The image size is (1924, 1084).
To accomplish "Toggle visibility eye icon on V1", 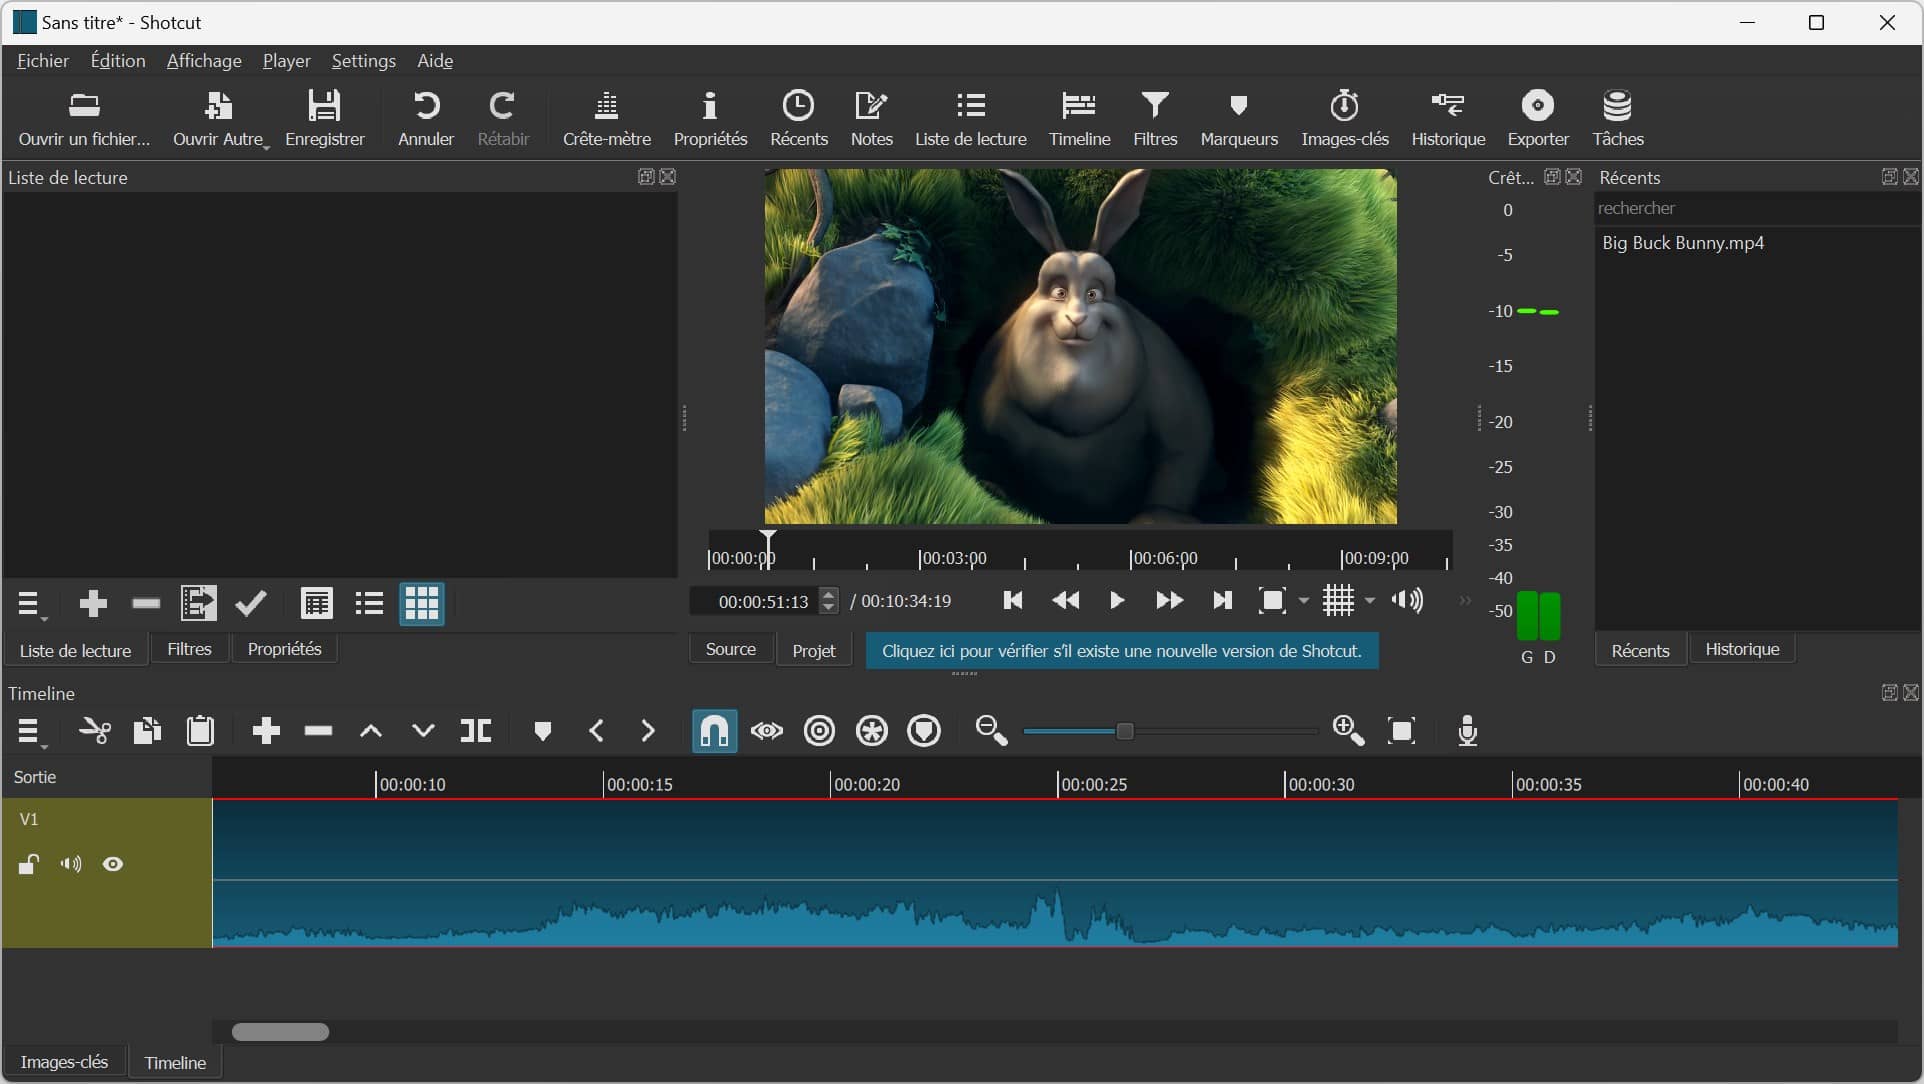I will [x=114, y=865].
